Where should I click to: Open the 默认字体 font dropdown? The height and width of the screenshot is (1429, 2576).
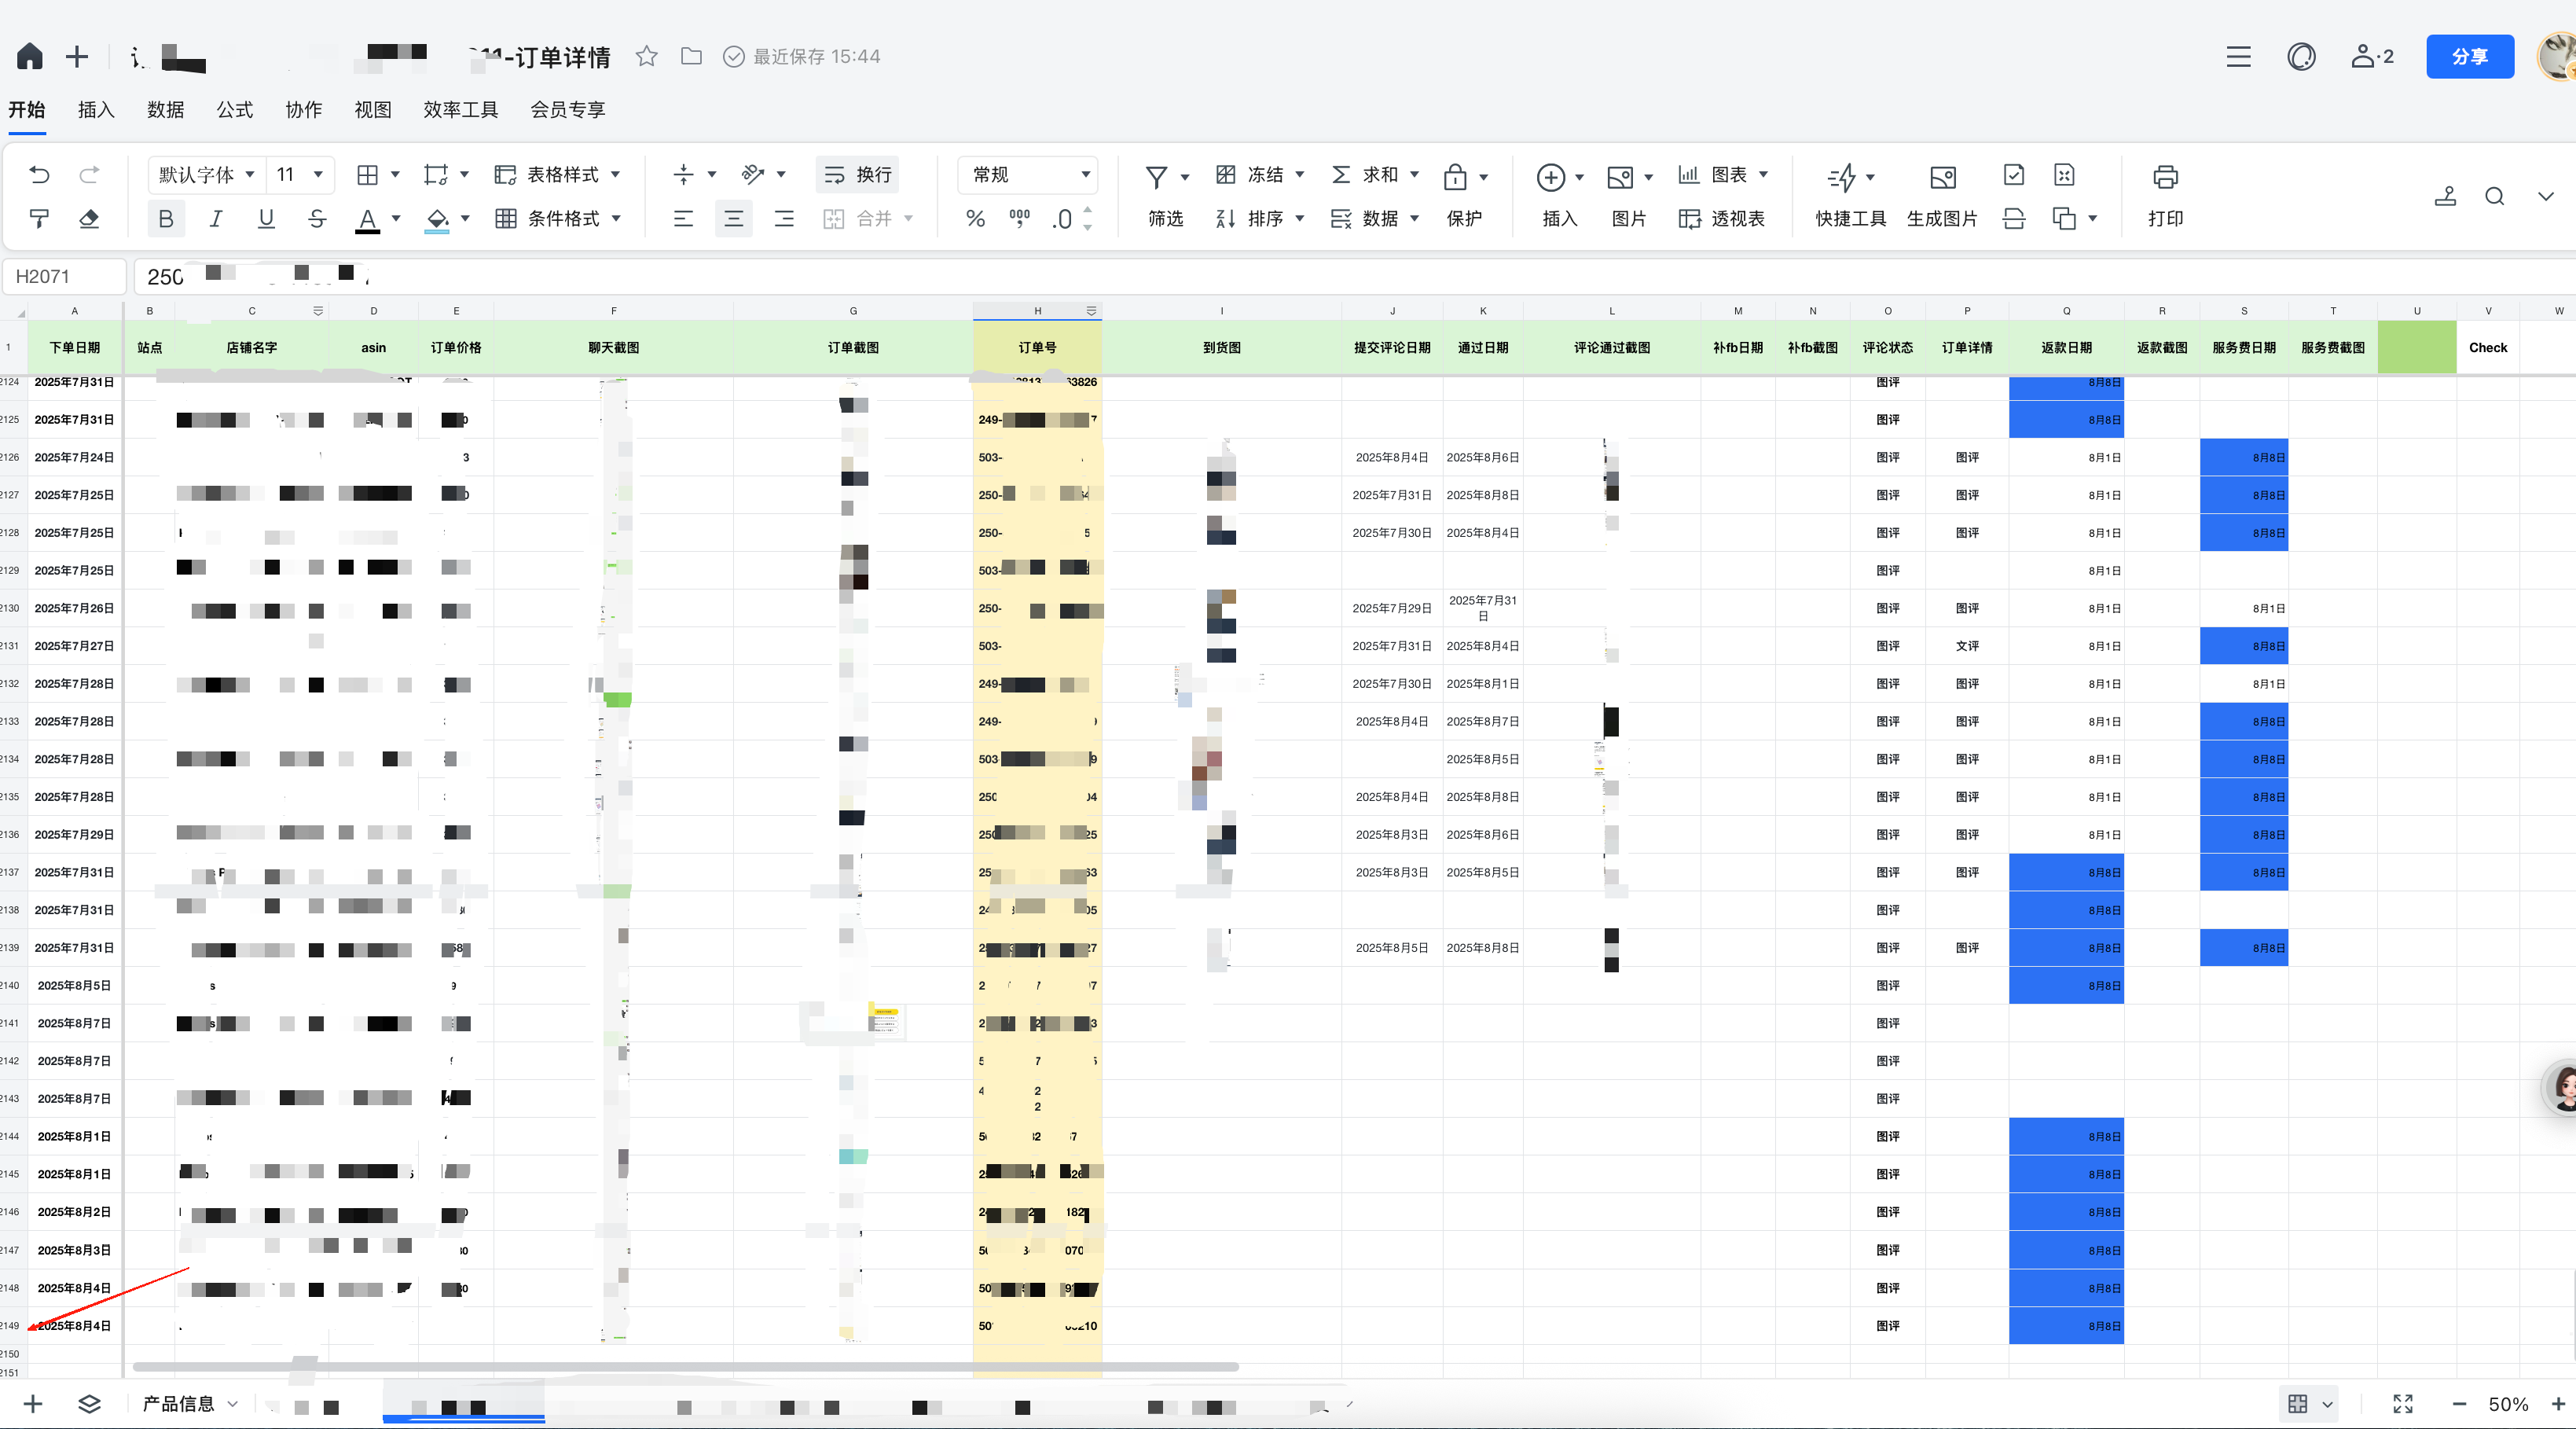206,175
